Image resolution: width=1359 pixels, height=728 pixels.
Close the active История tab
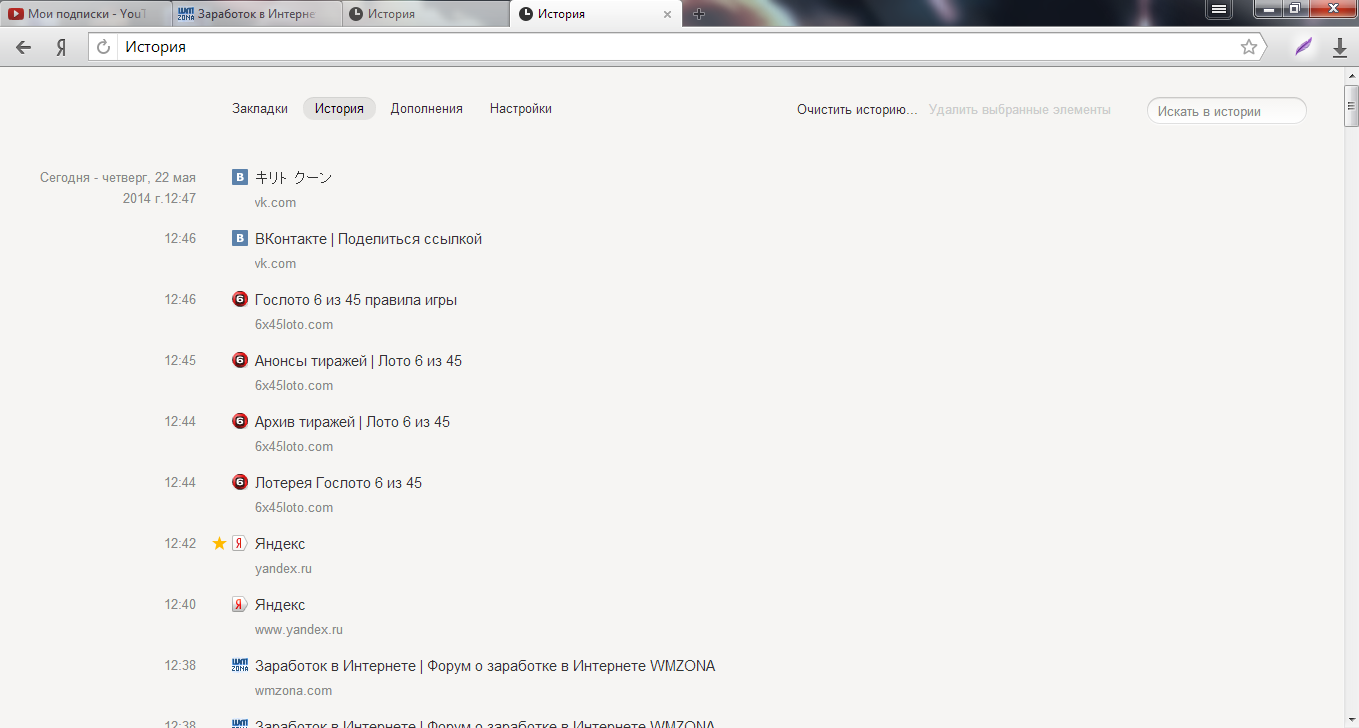(668, 14)
